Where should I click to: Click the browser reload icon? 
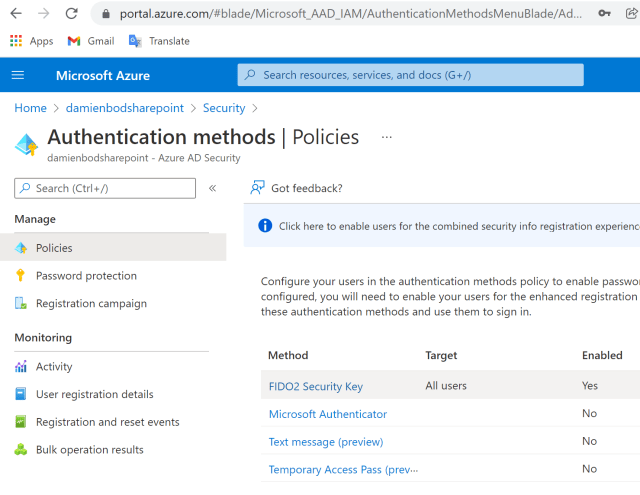pyautogui.click(x=71, y=14)
